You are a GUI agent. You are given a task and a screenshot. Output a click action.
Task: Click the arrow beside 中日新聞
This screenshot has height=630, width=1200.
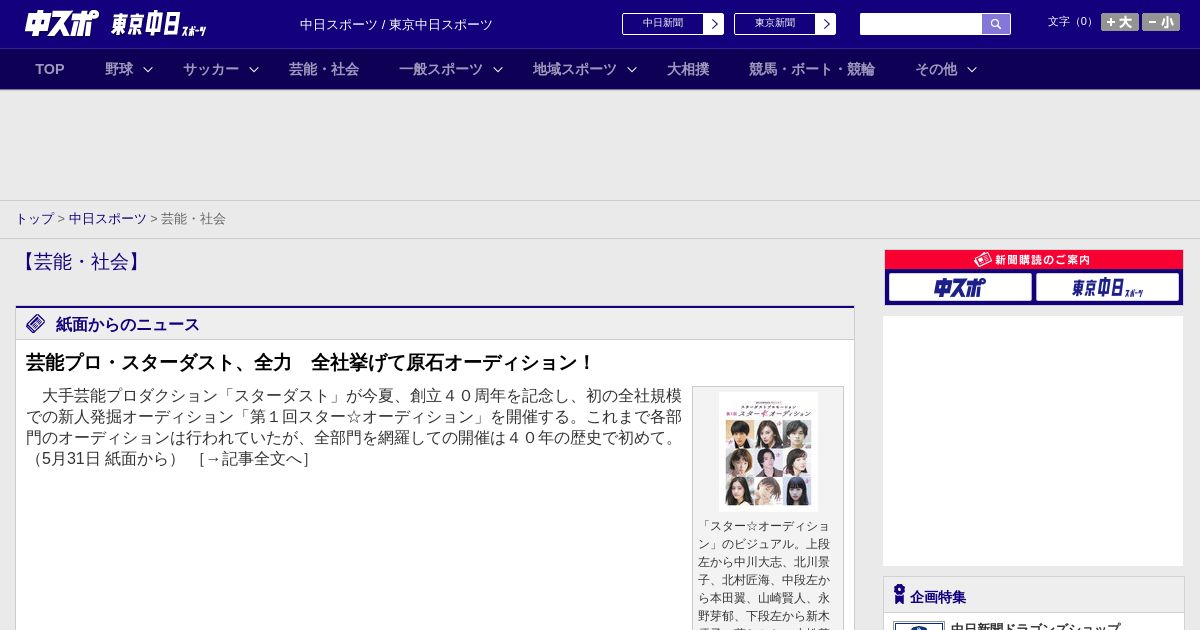click(714, 24)
